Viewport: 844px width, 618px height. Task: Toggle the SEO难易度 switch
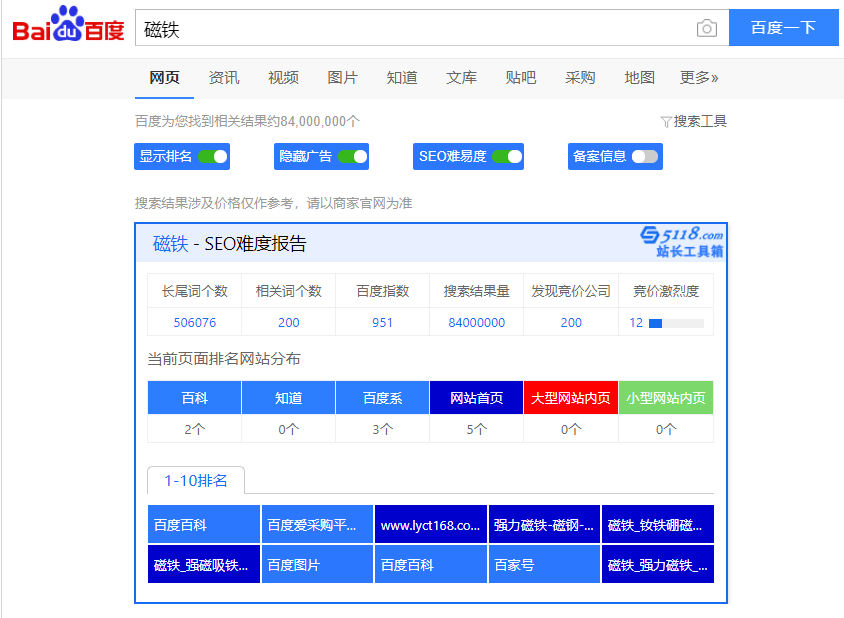click(507, 157)
